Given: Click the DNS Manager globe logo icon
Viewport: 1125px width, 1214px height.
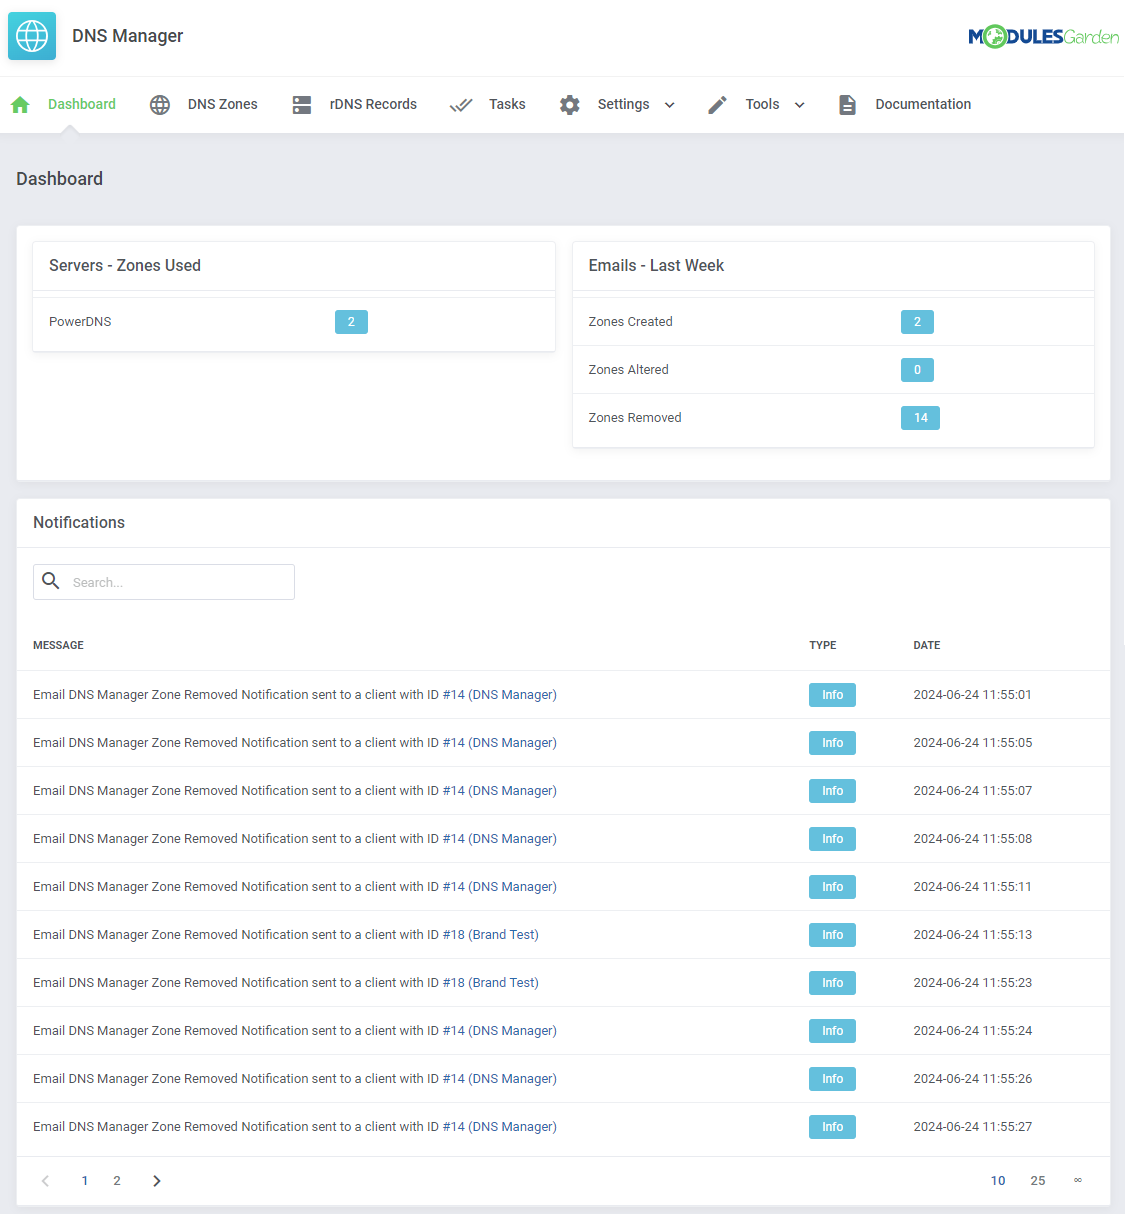Looking at the screenshot, I should (x=32, y=36).
